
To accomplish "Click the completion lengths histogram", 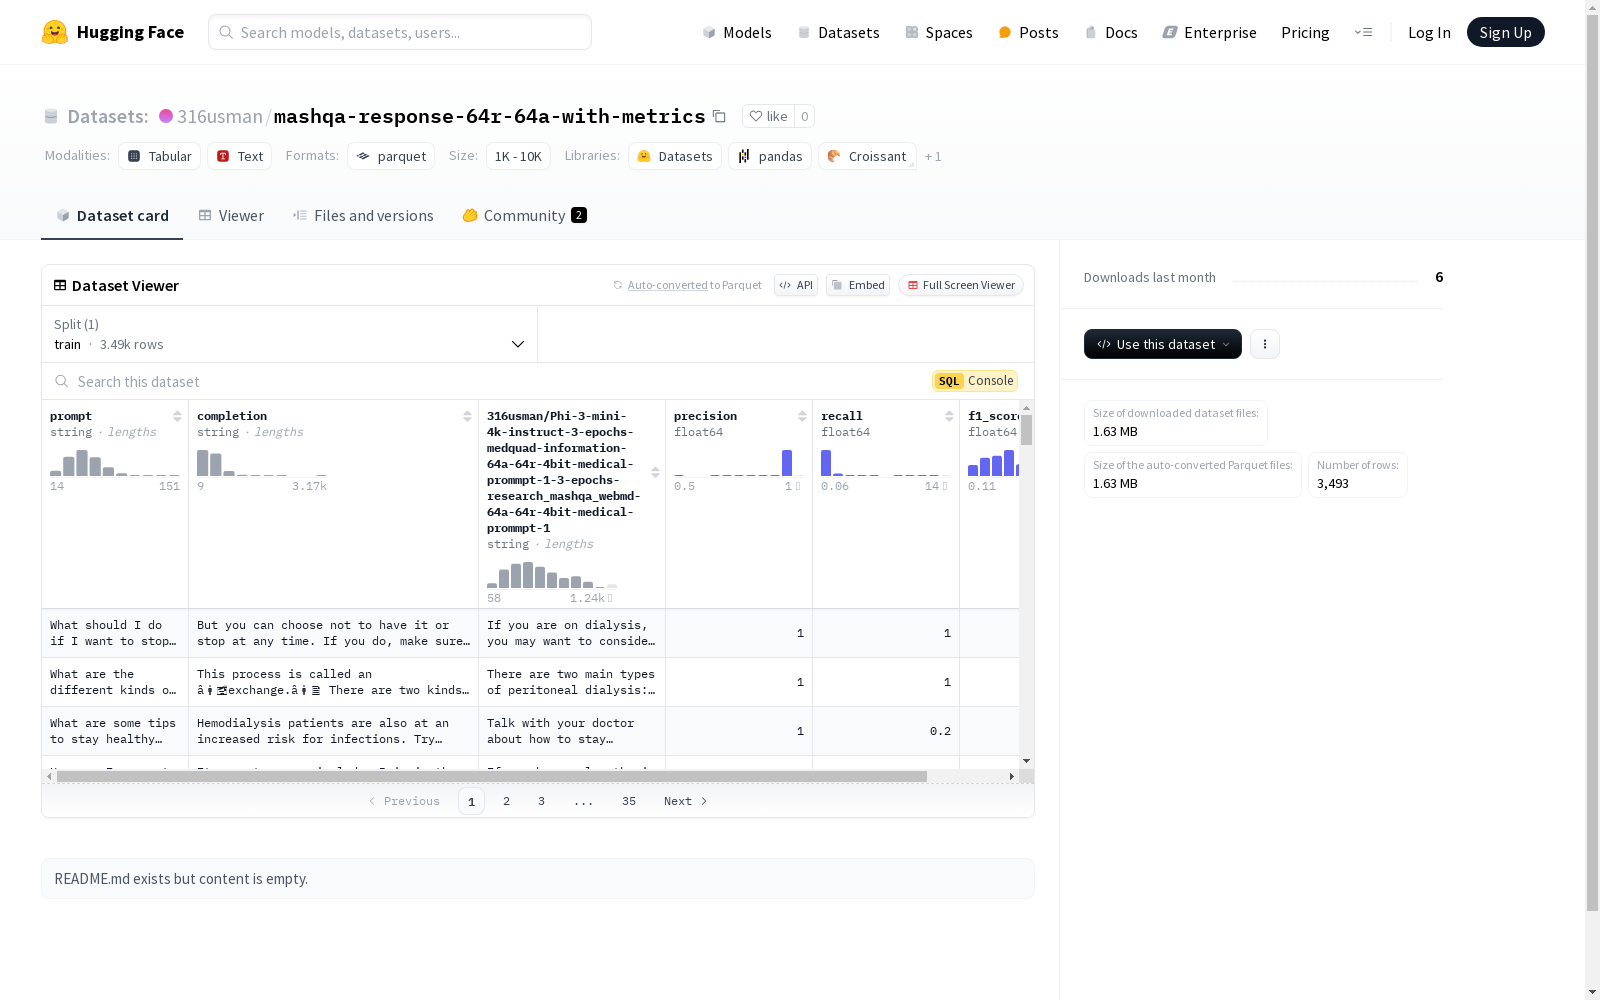I will coord(262,463).
